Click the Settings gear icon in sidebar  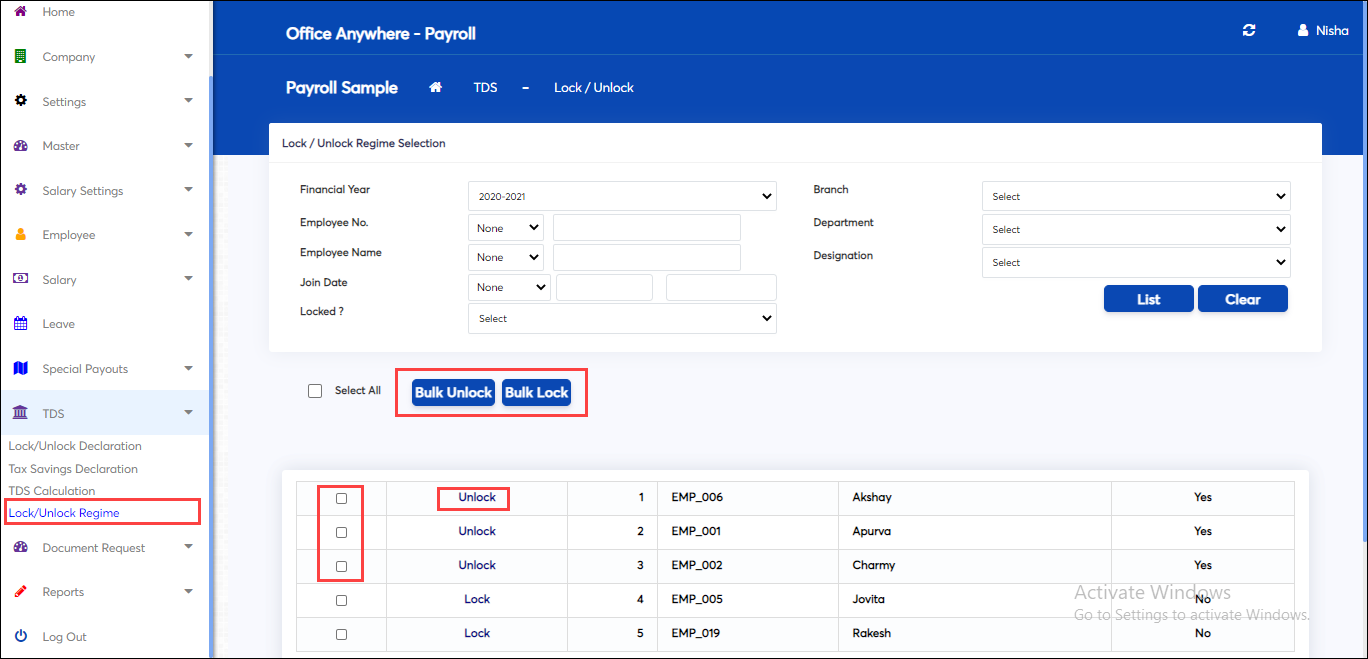pyautogui.click(x=20, y=101)
